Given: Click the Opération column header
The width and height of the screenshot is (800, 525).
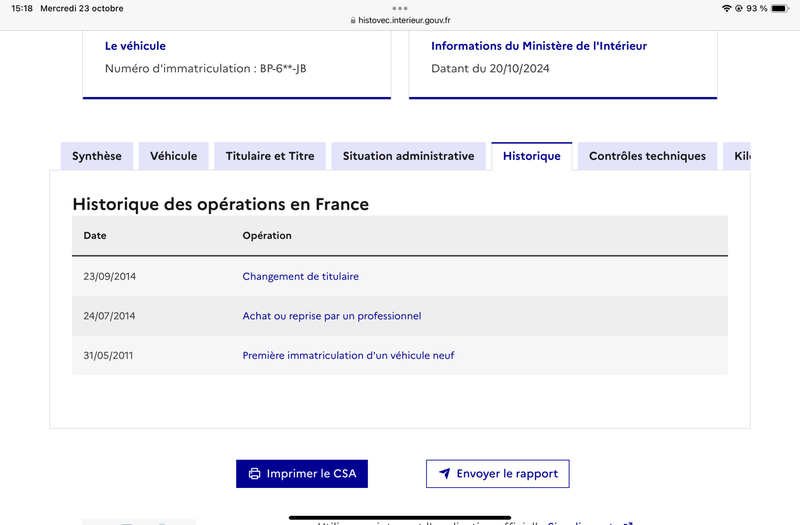Looking at the screenshot, I should click(267, 236).
